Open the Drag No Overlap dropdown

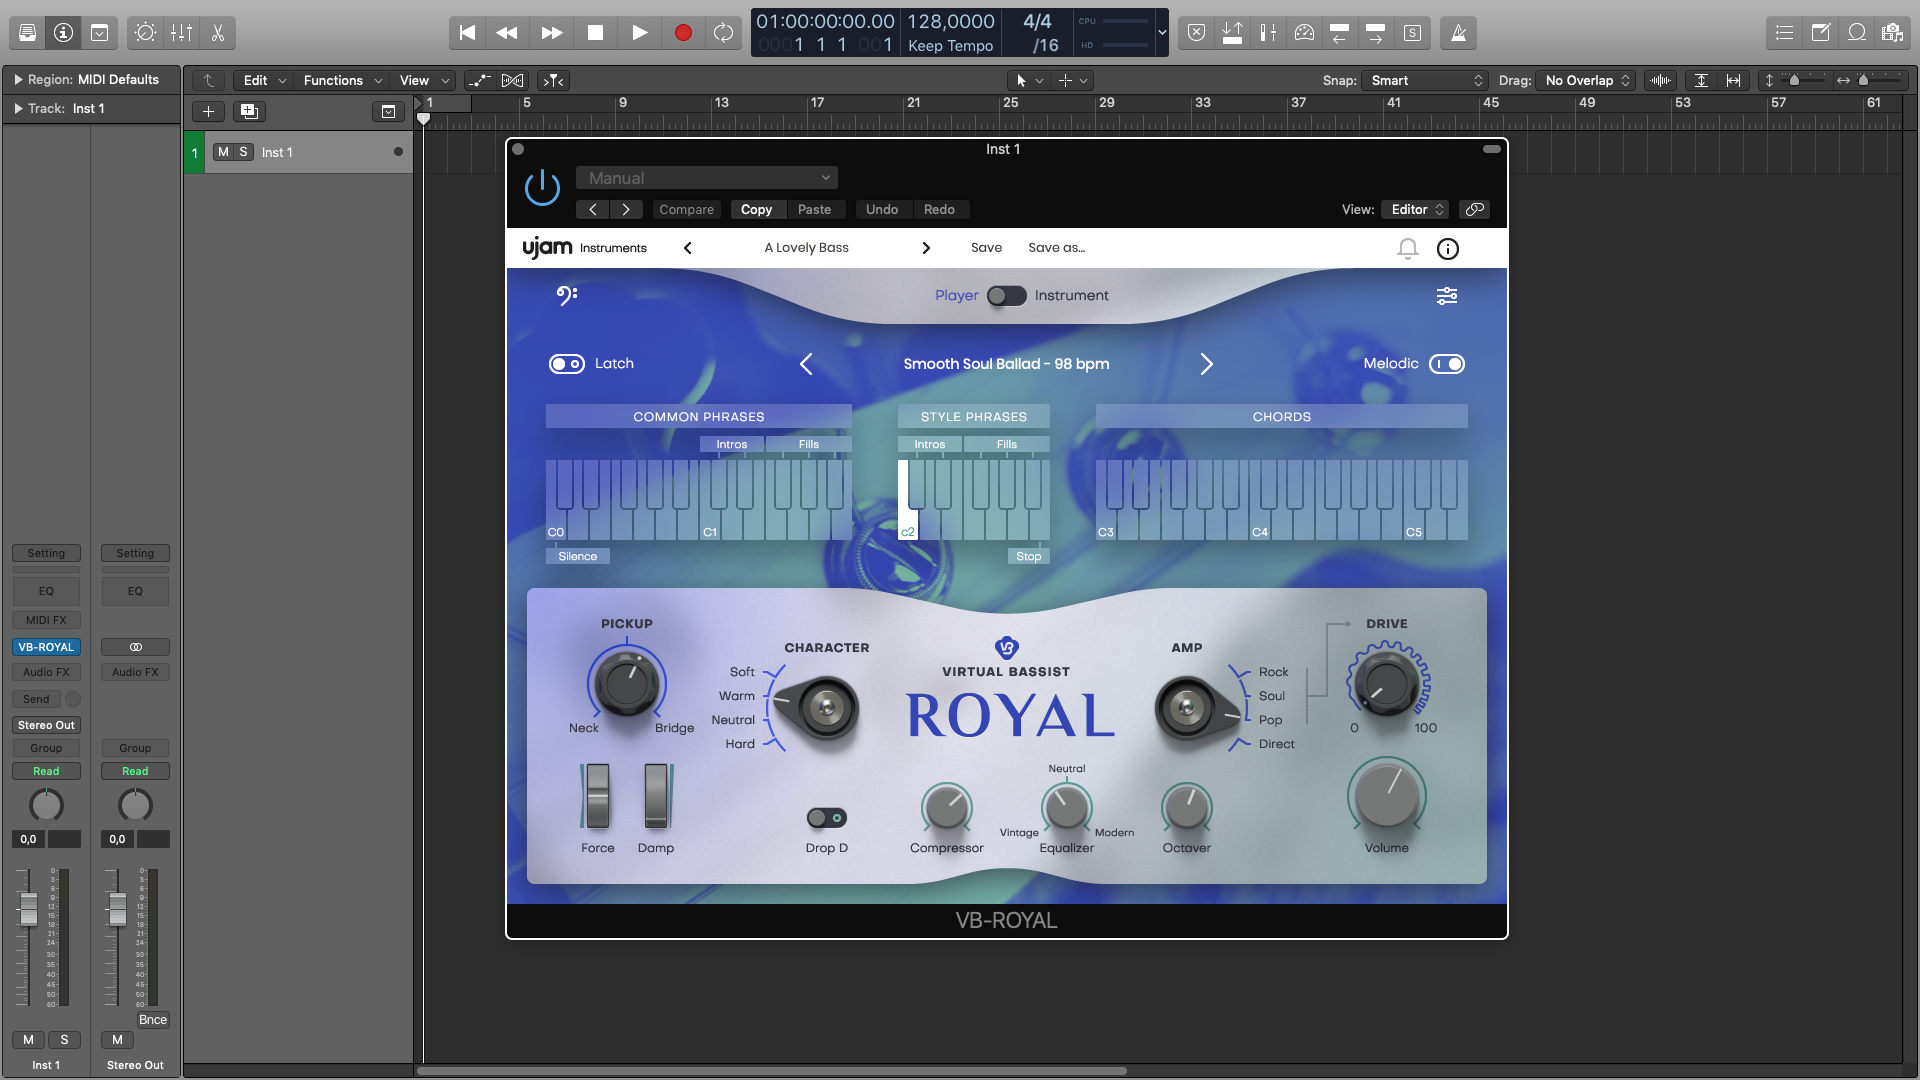click(1586, 80)
